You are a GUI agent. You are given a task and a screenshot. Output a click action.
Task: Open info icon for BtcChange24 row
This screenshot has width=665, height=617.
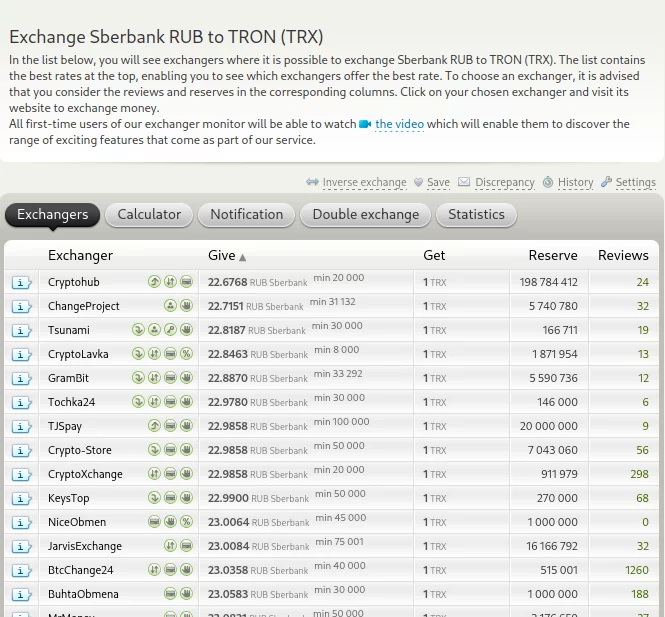pos(21,571)
